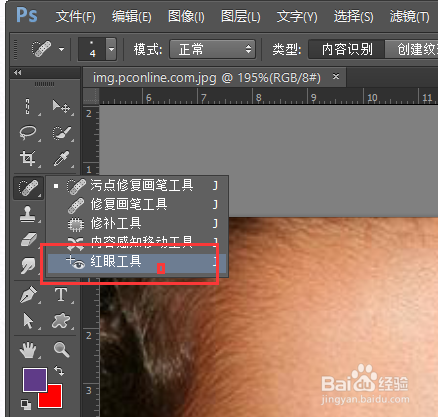Select 创建纹理 type option
The image size is (438, 417).
[x=412, y=49]
